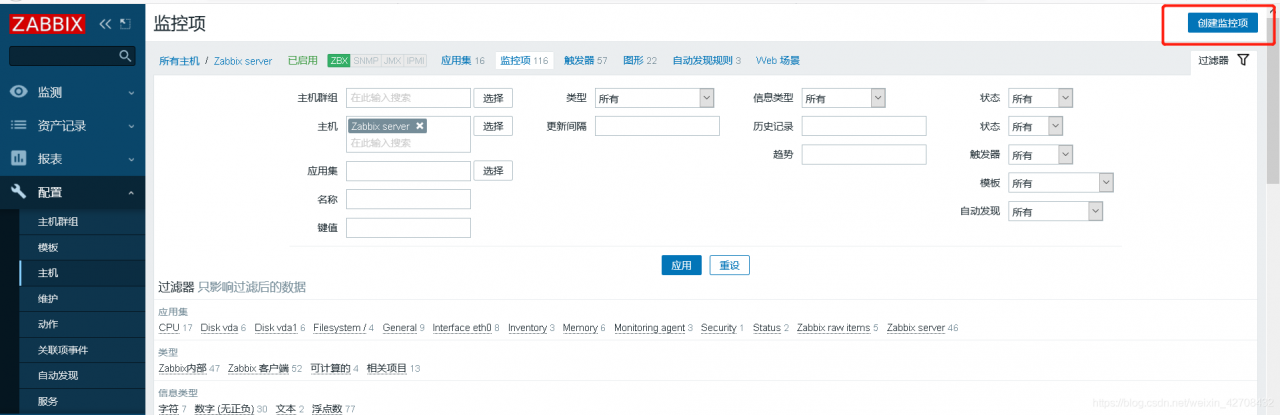
Task: Open the second 状态 dropdown
Action: coord(1035,126)
